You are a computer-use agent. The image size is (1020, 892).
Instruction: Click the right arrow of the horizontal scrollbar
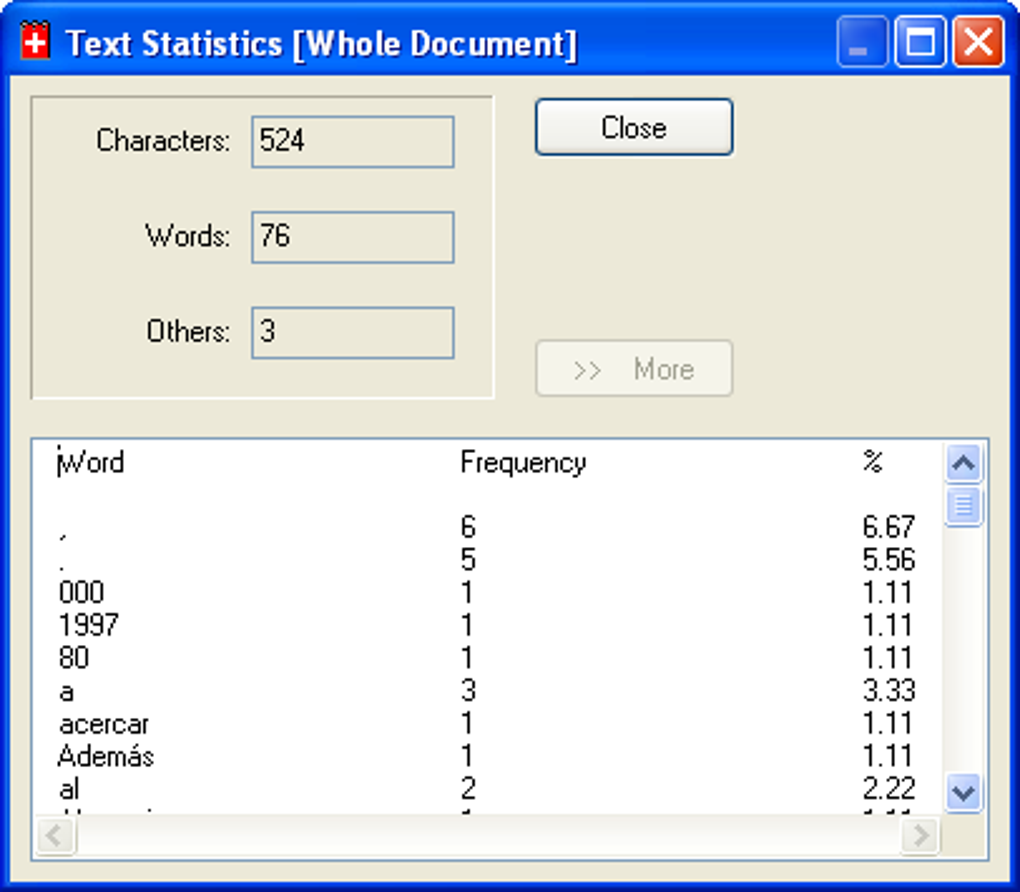coord(919,836)
